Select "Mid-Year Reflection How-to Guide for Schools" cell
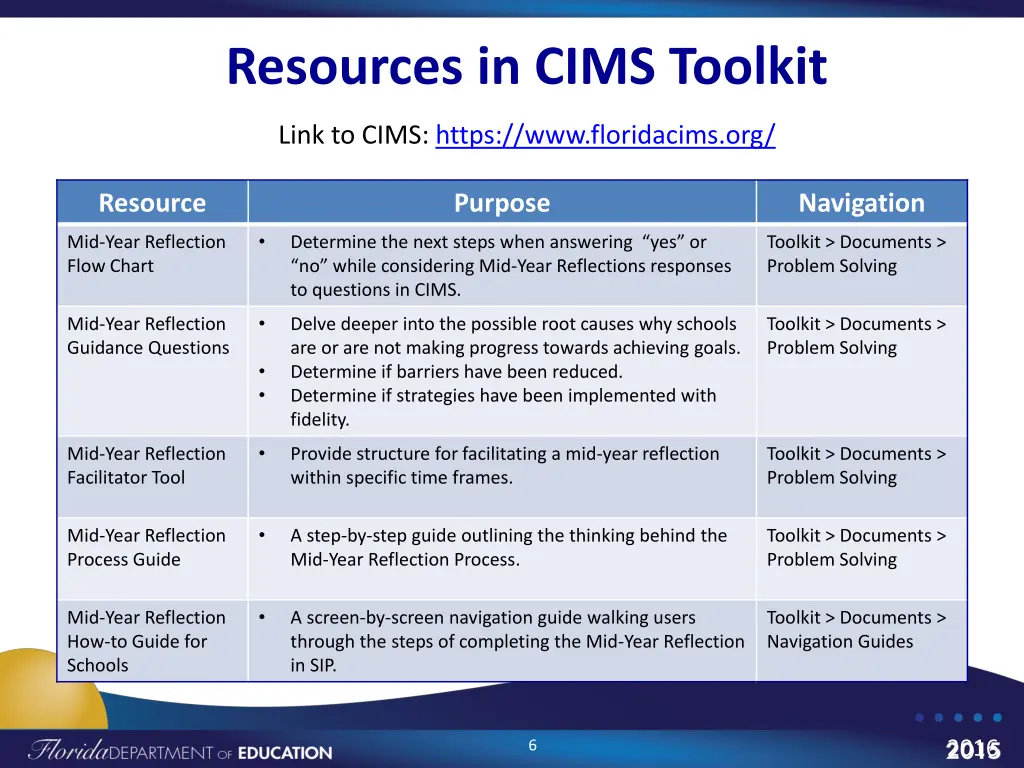 [152, 641]
